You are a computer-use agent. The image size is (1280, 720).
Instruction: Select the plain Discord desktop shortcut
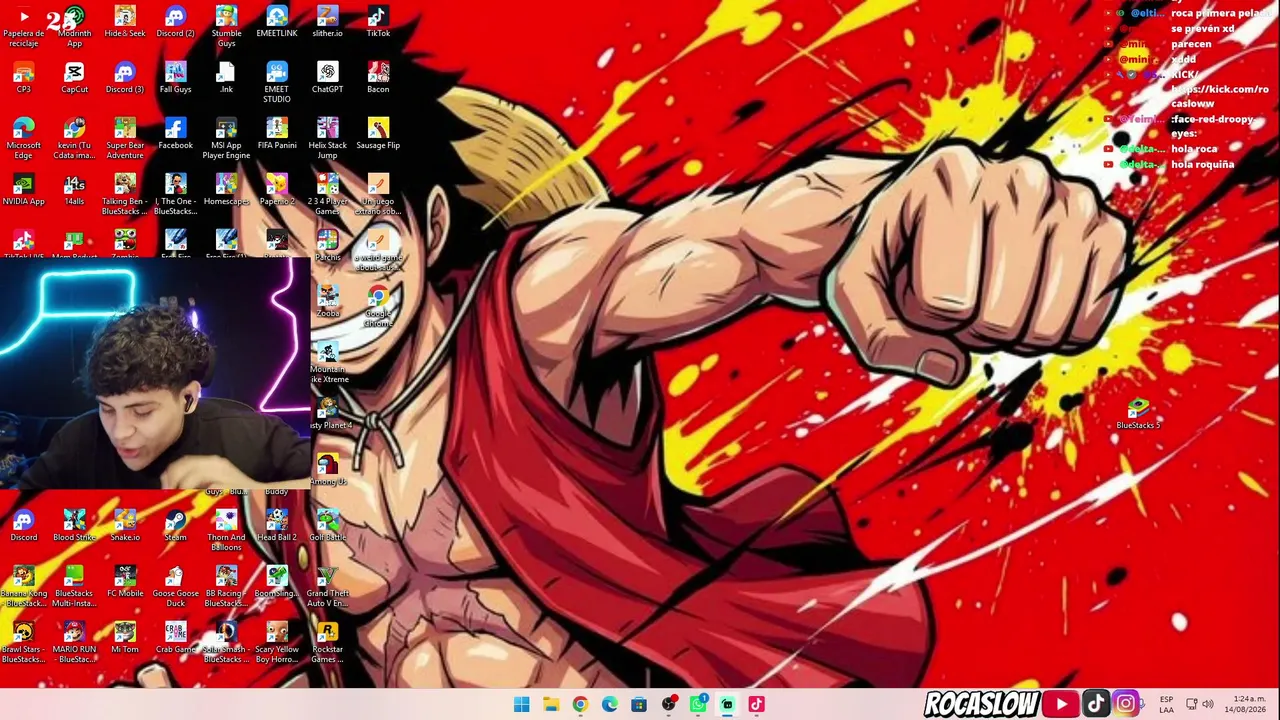24,526
